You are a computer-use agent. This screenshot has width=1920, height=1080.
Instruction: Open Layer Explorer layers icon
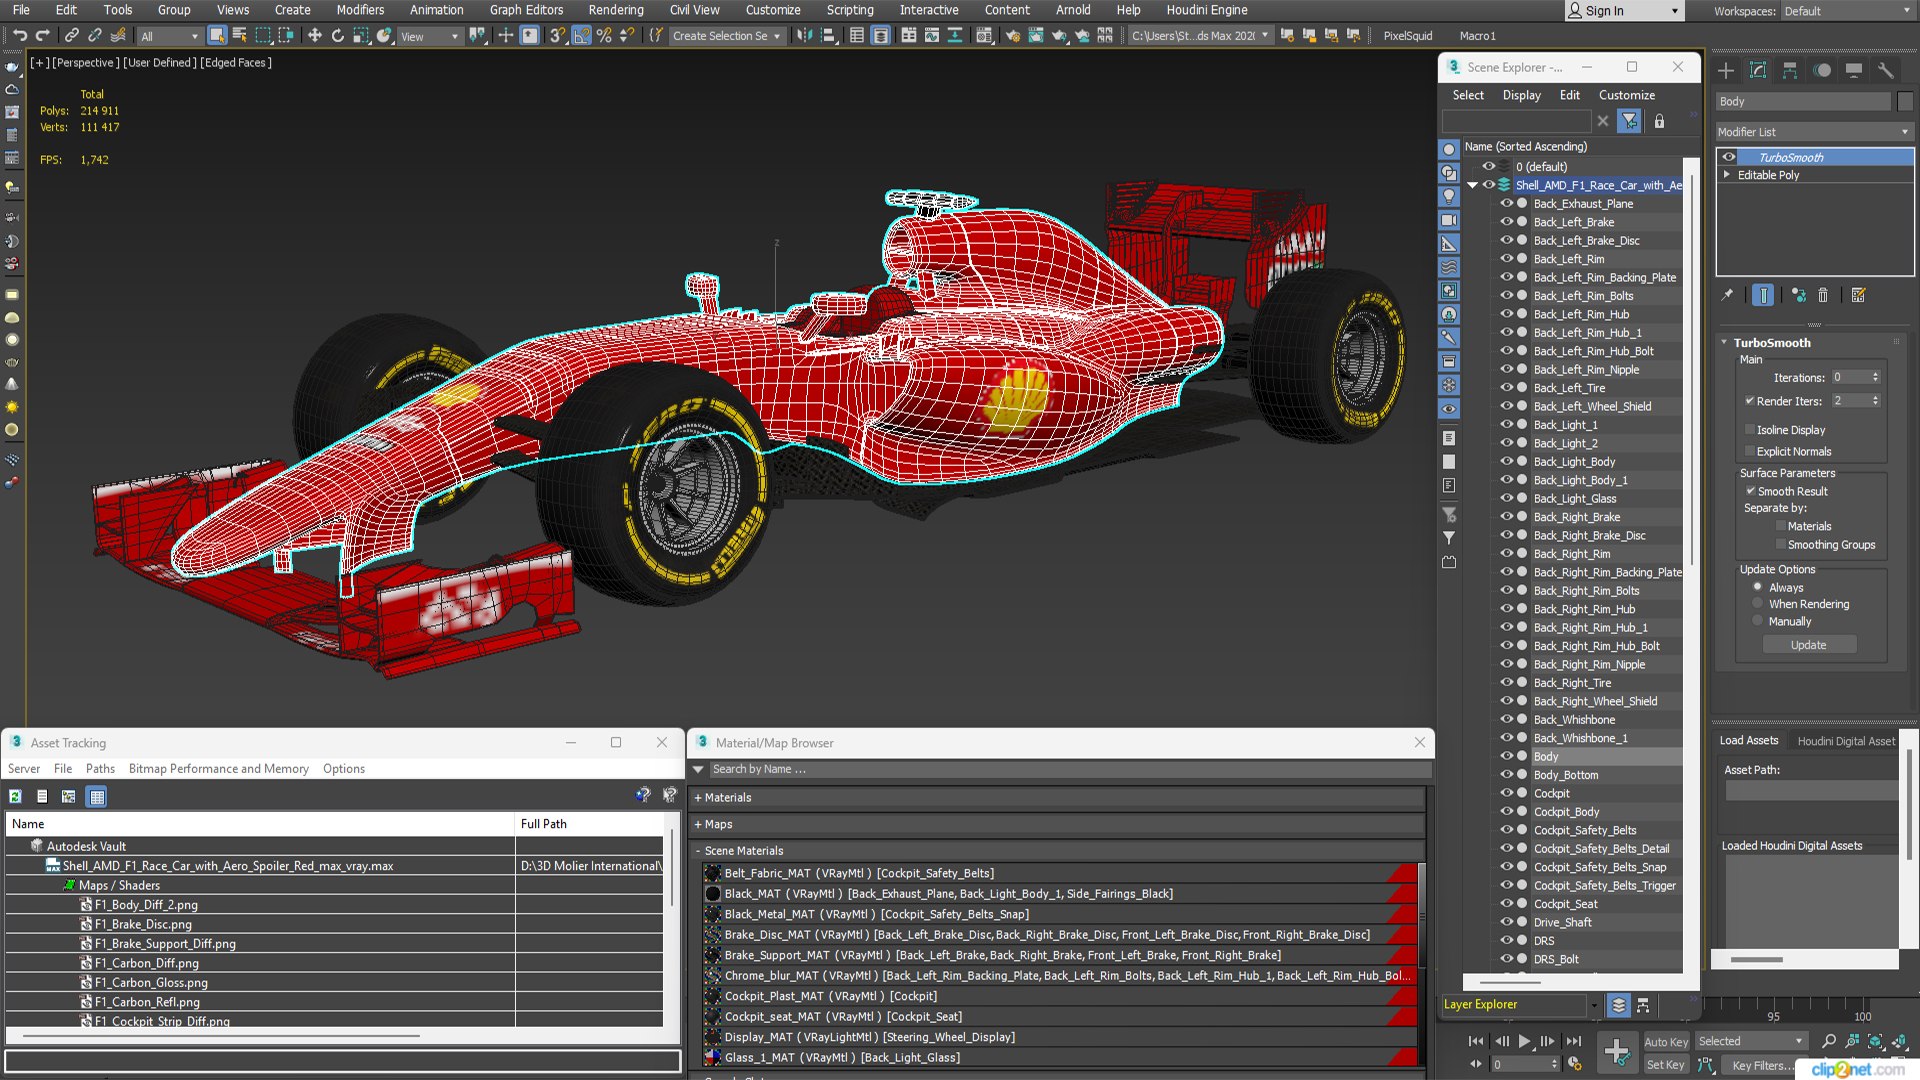coord(1618,1005)
